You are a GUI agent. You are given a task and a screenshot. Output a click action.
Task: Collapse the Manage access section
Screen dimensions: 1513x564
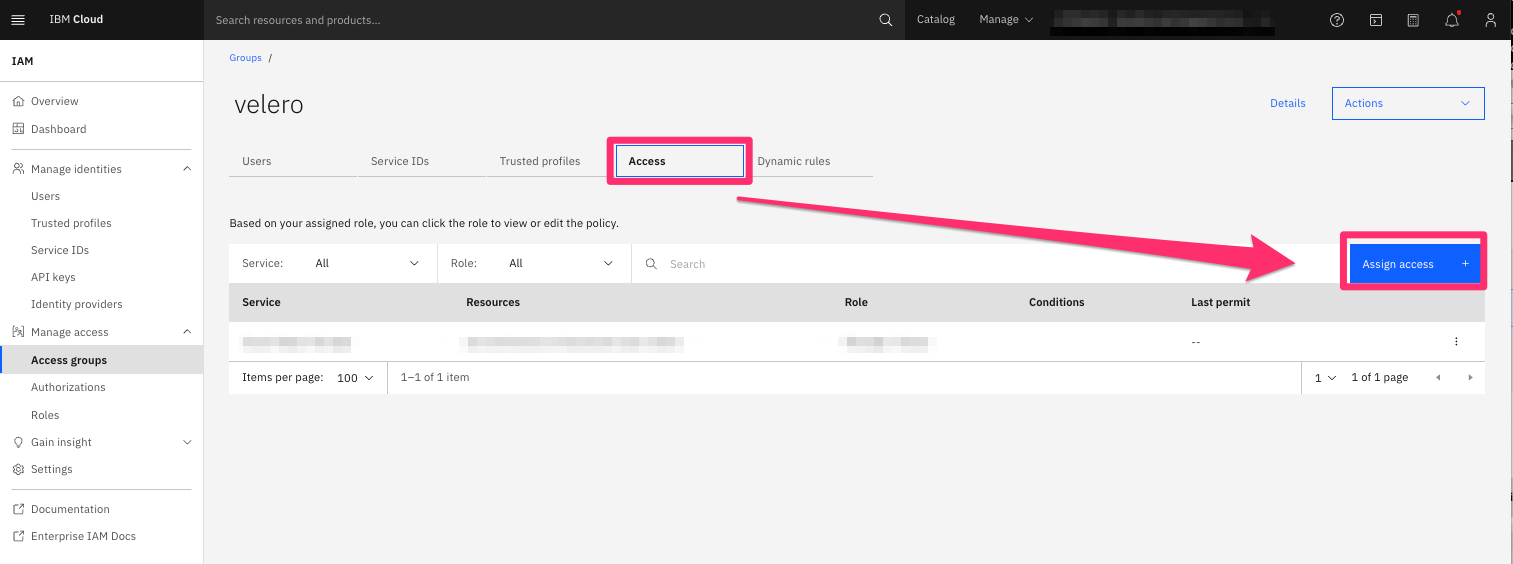187,332
